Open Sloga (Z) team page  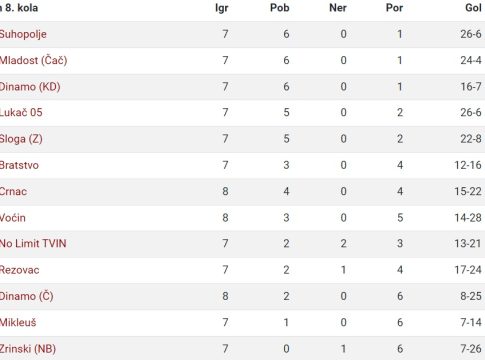21,139
